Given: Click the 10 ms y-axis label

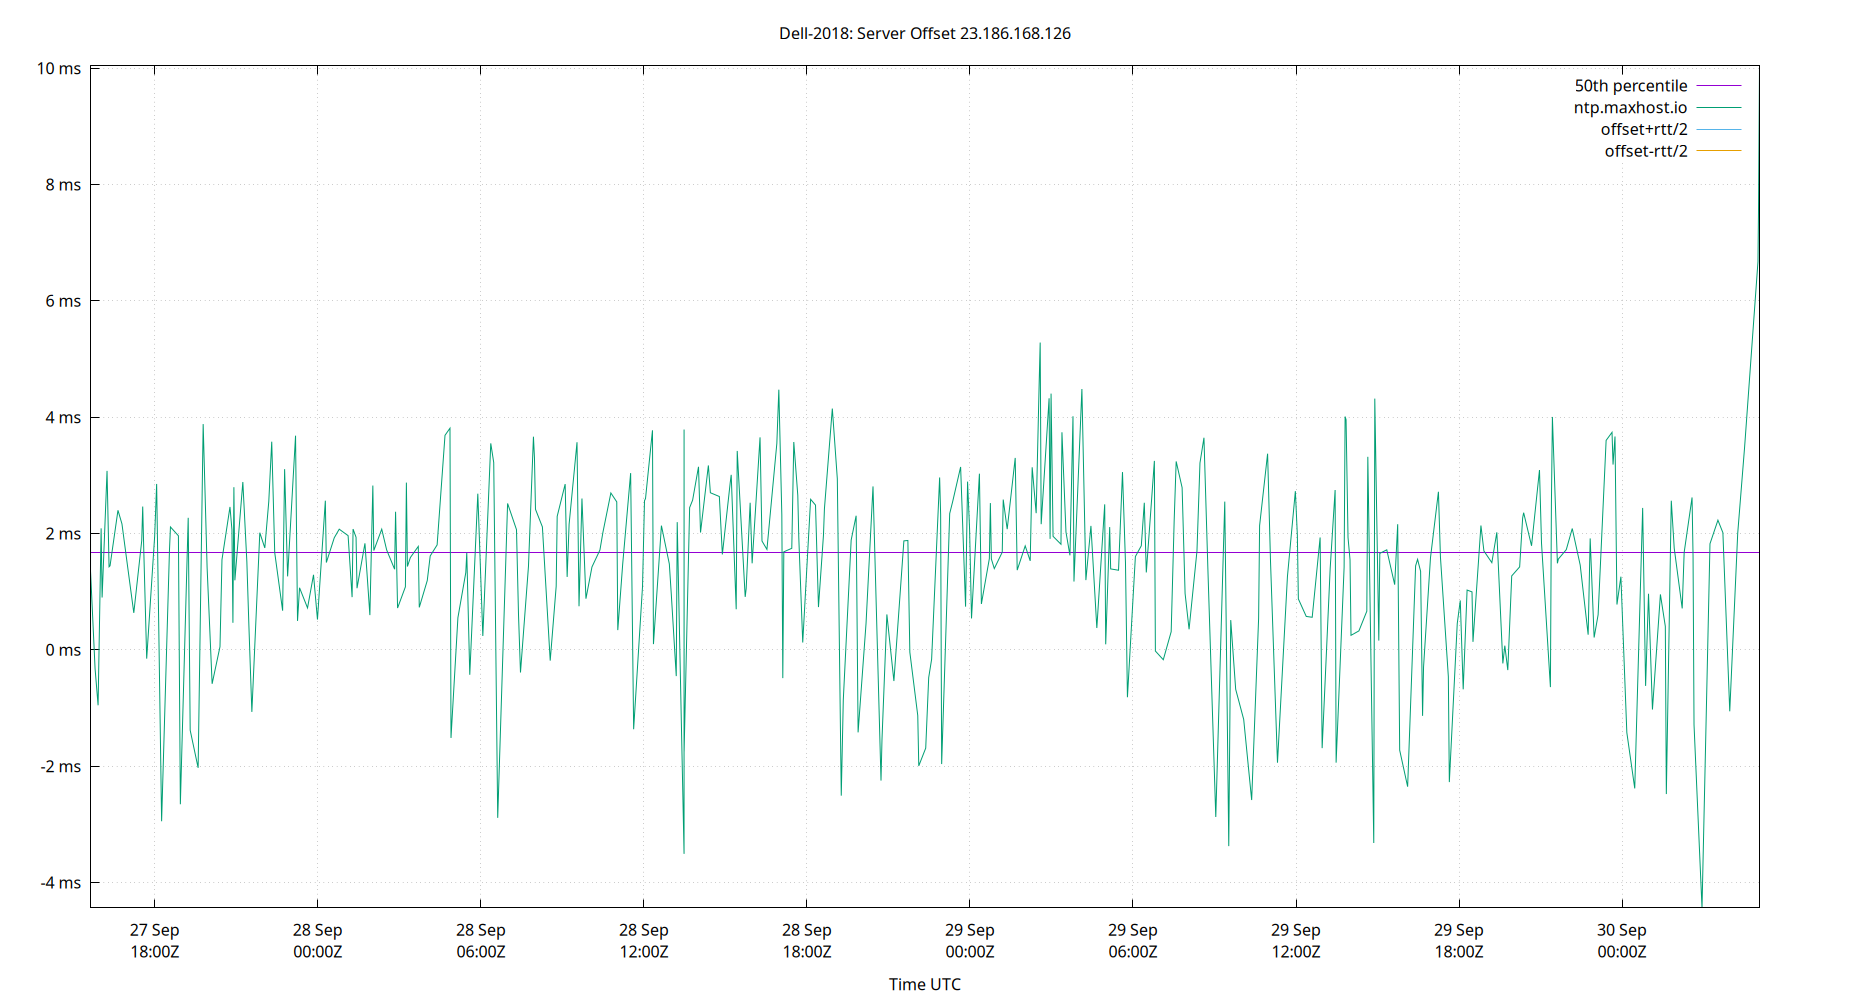Looking at the screenshot, I should 59,69.
